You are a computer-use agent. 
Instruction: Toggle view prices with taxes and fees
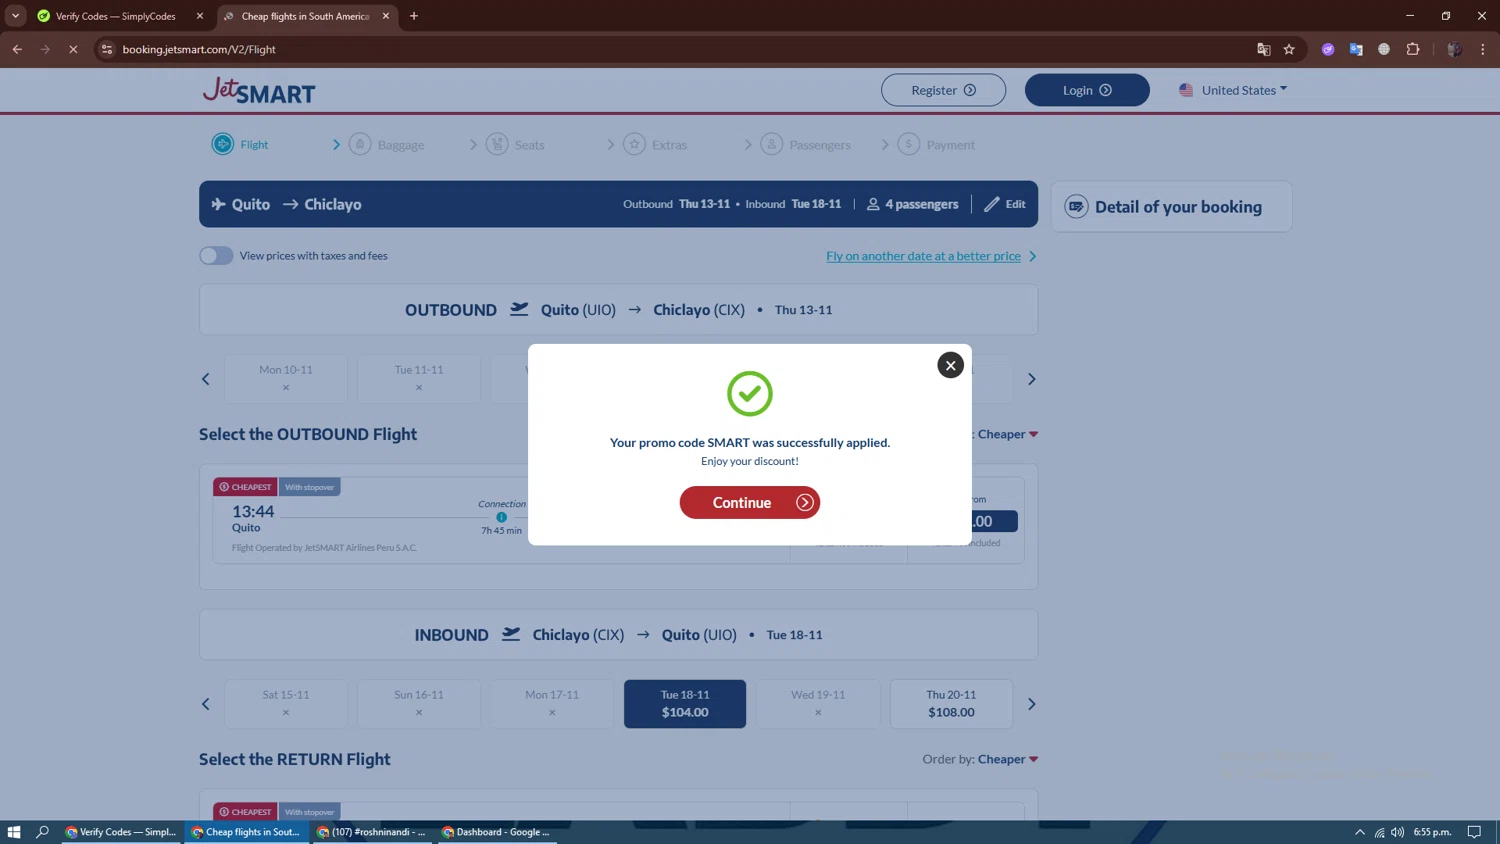[x=216, y=256]
